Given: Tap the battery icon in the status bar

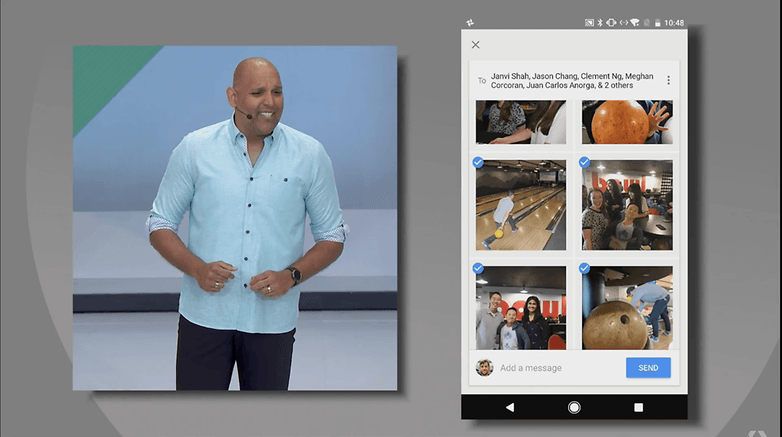Looking at the screenshot, I should pyautogui.click(x=658, y=22).
